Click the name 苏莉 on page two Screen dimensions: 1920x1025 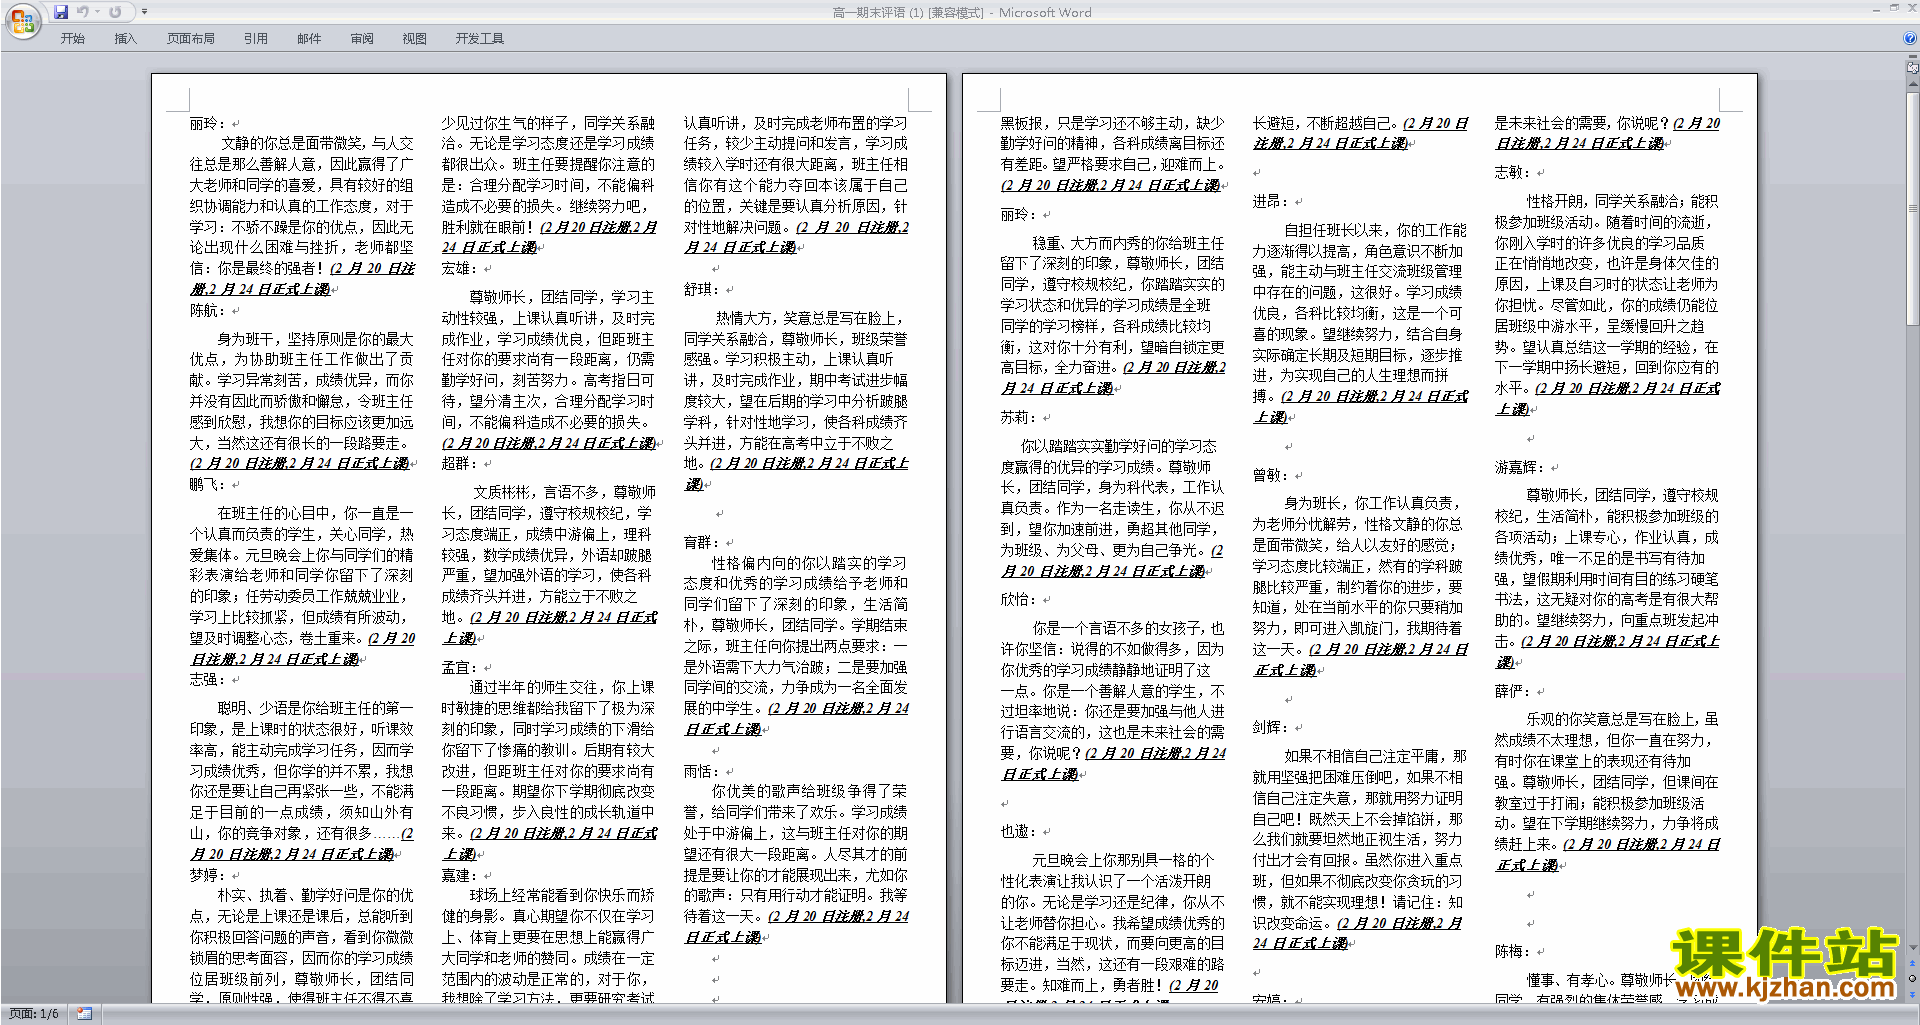point(1014,417)
